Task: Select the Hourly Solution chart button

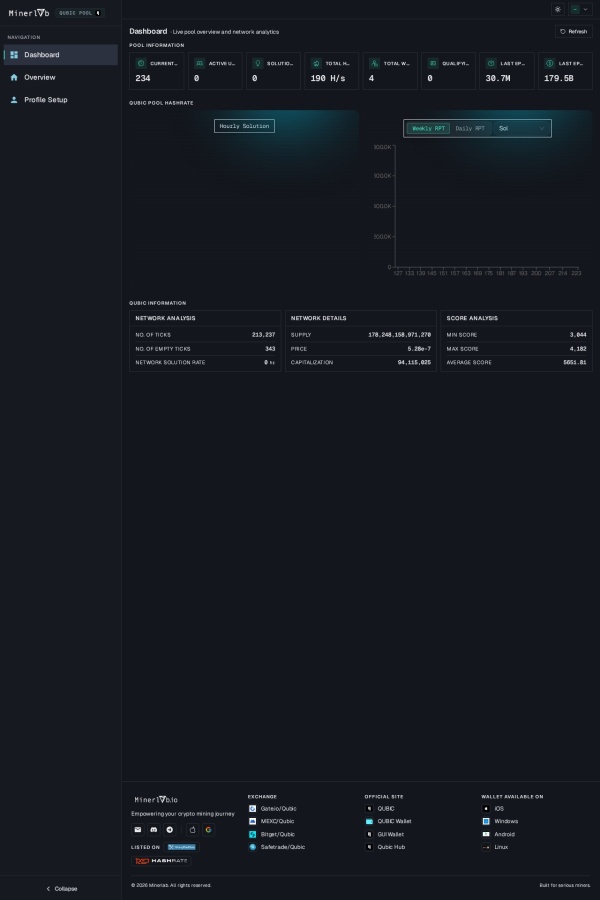Action: point(244,126)
